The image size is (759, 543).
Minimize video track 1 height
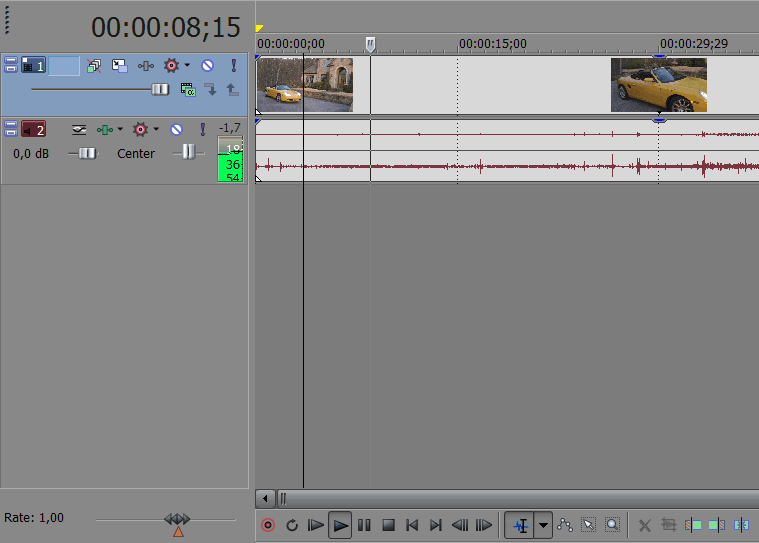pos(11,60)
